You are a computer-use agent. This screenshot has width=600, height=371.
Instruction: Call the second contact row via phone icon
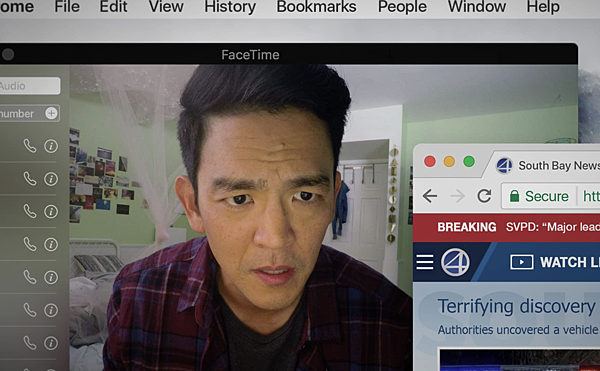[30, 179]
